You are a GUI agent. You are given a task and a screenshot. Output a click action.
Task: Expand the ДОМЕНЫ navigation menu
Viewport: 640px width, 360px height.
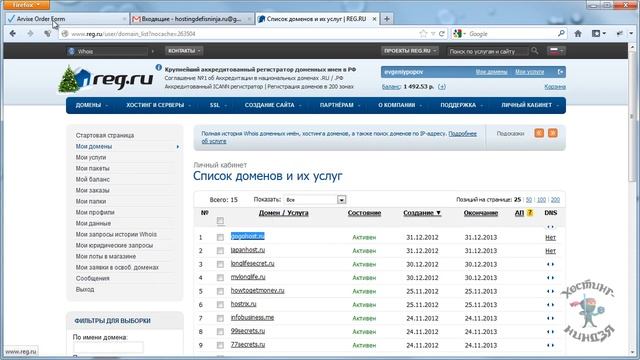(91, 105)
